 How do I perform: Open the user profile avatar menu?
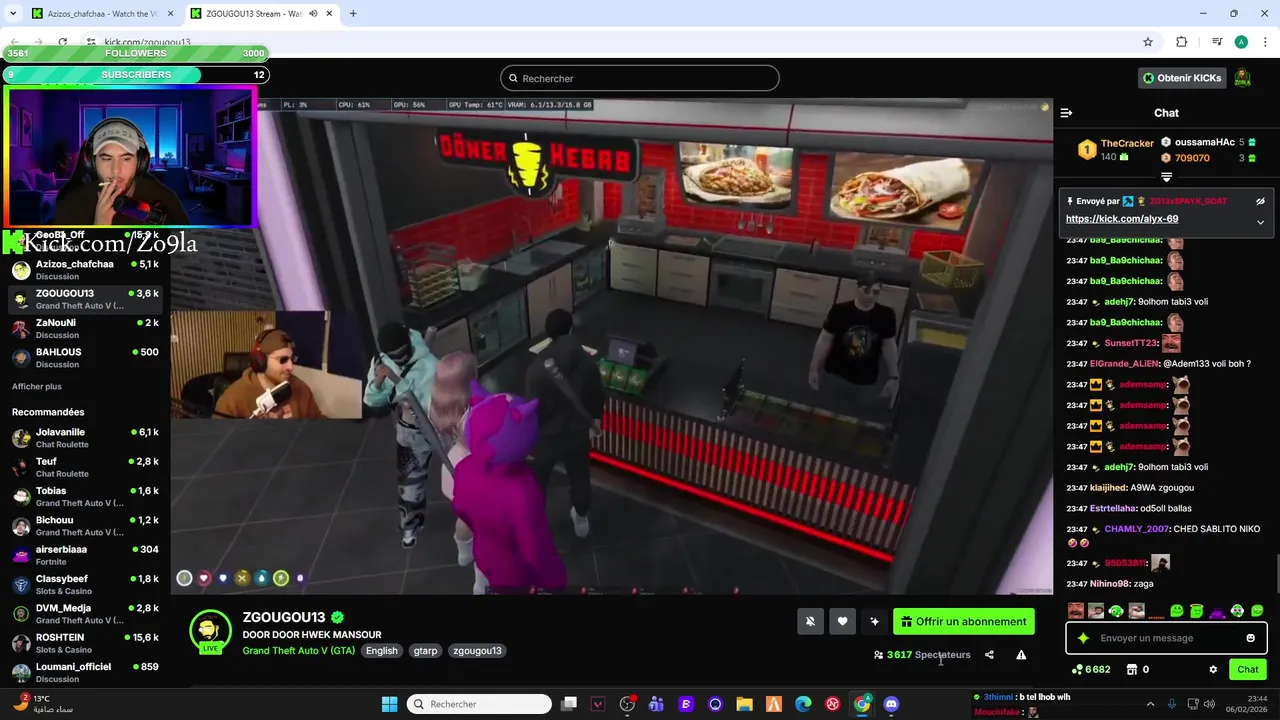tap(1242, 78)
